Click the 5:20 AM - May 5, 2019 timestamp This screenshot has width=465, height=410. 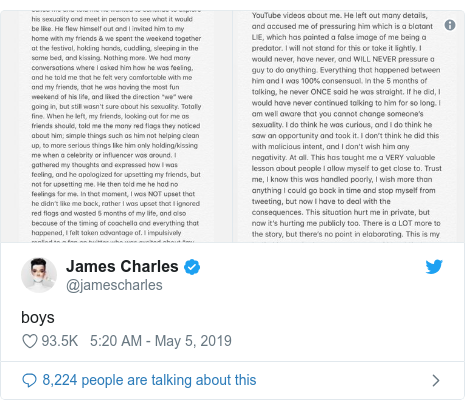pos(161,341)
